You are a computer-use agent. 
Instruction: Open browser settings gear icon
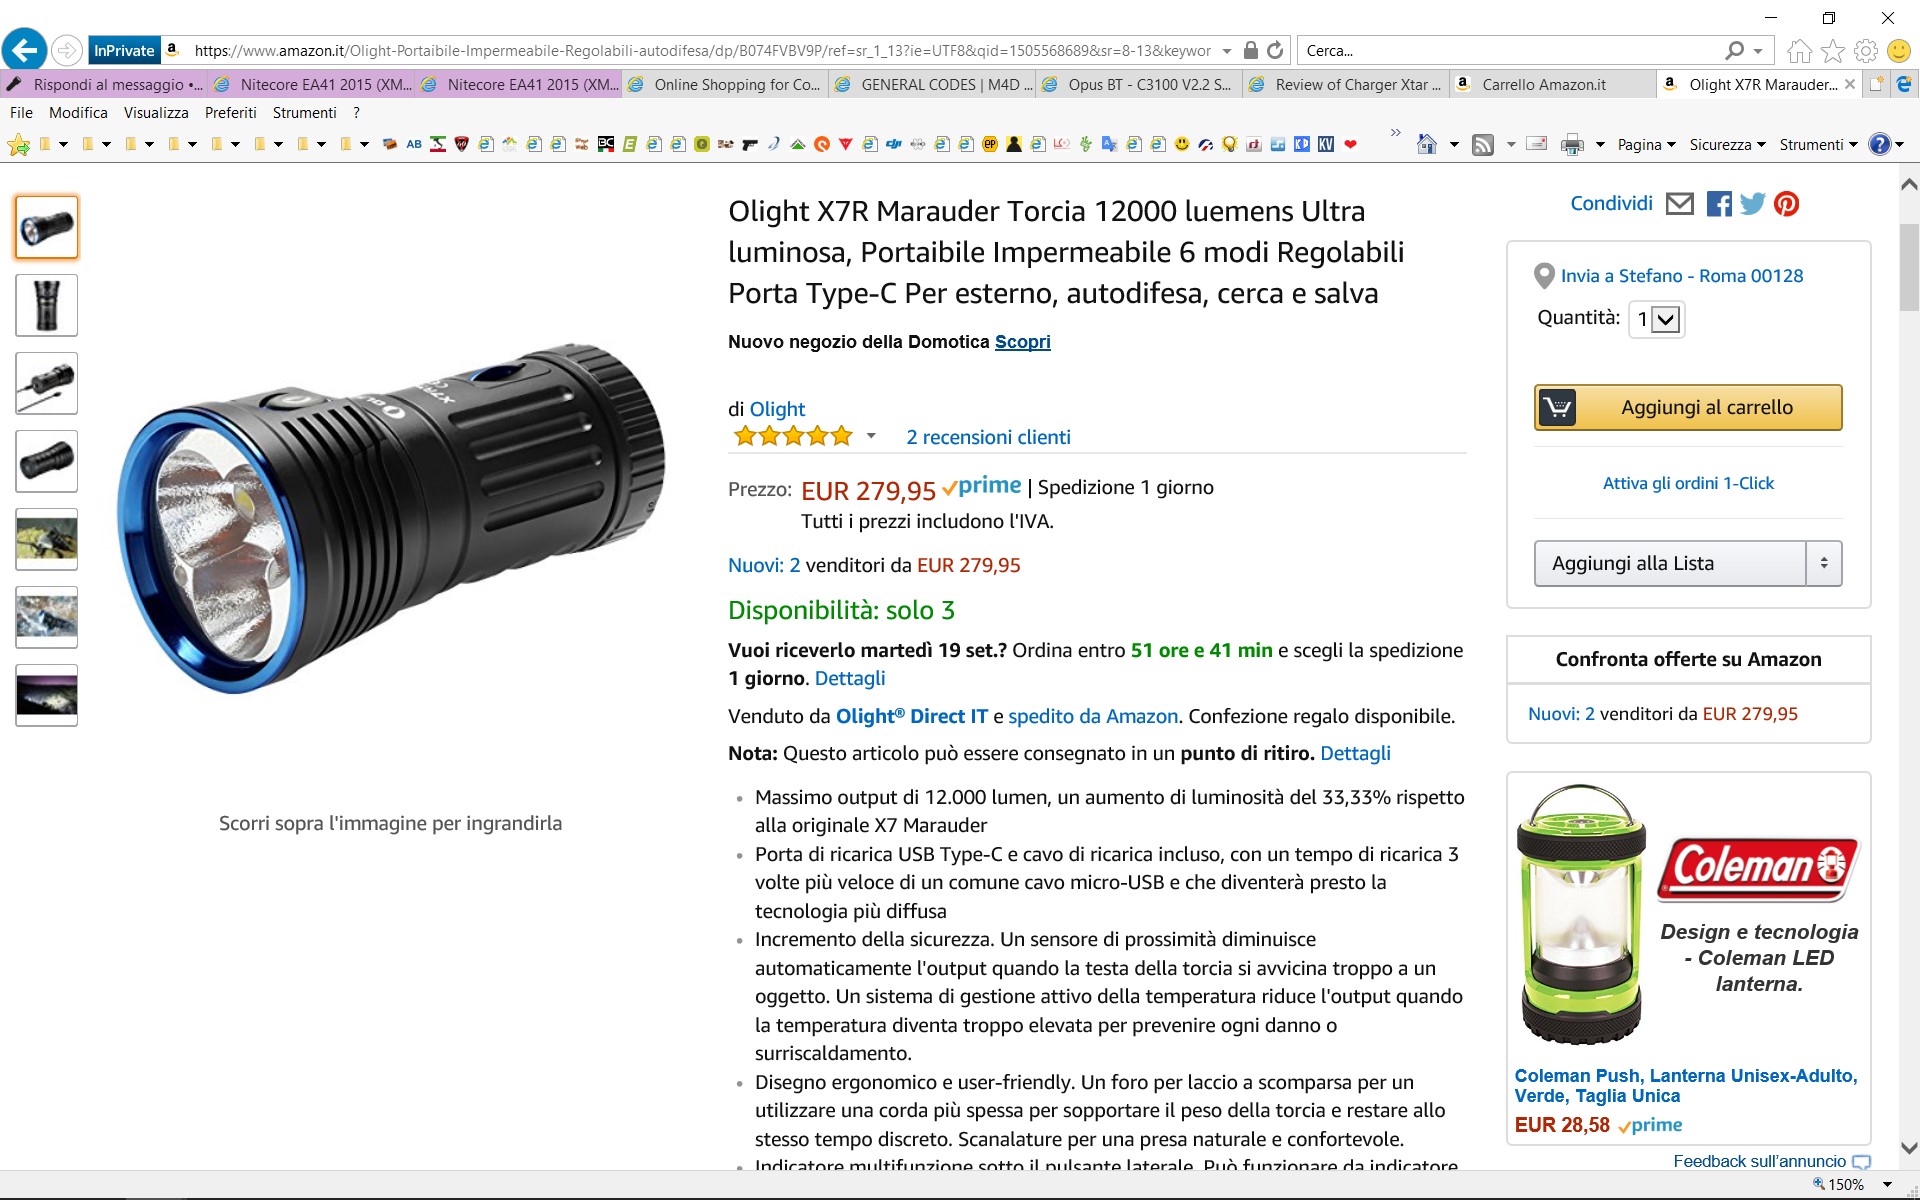click(1866, 50)
